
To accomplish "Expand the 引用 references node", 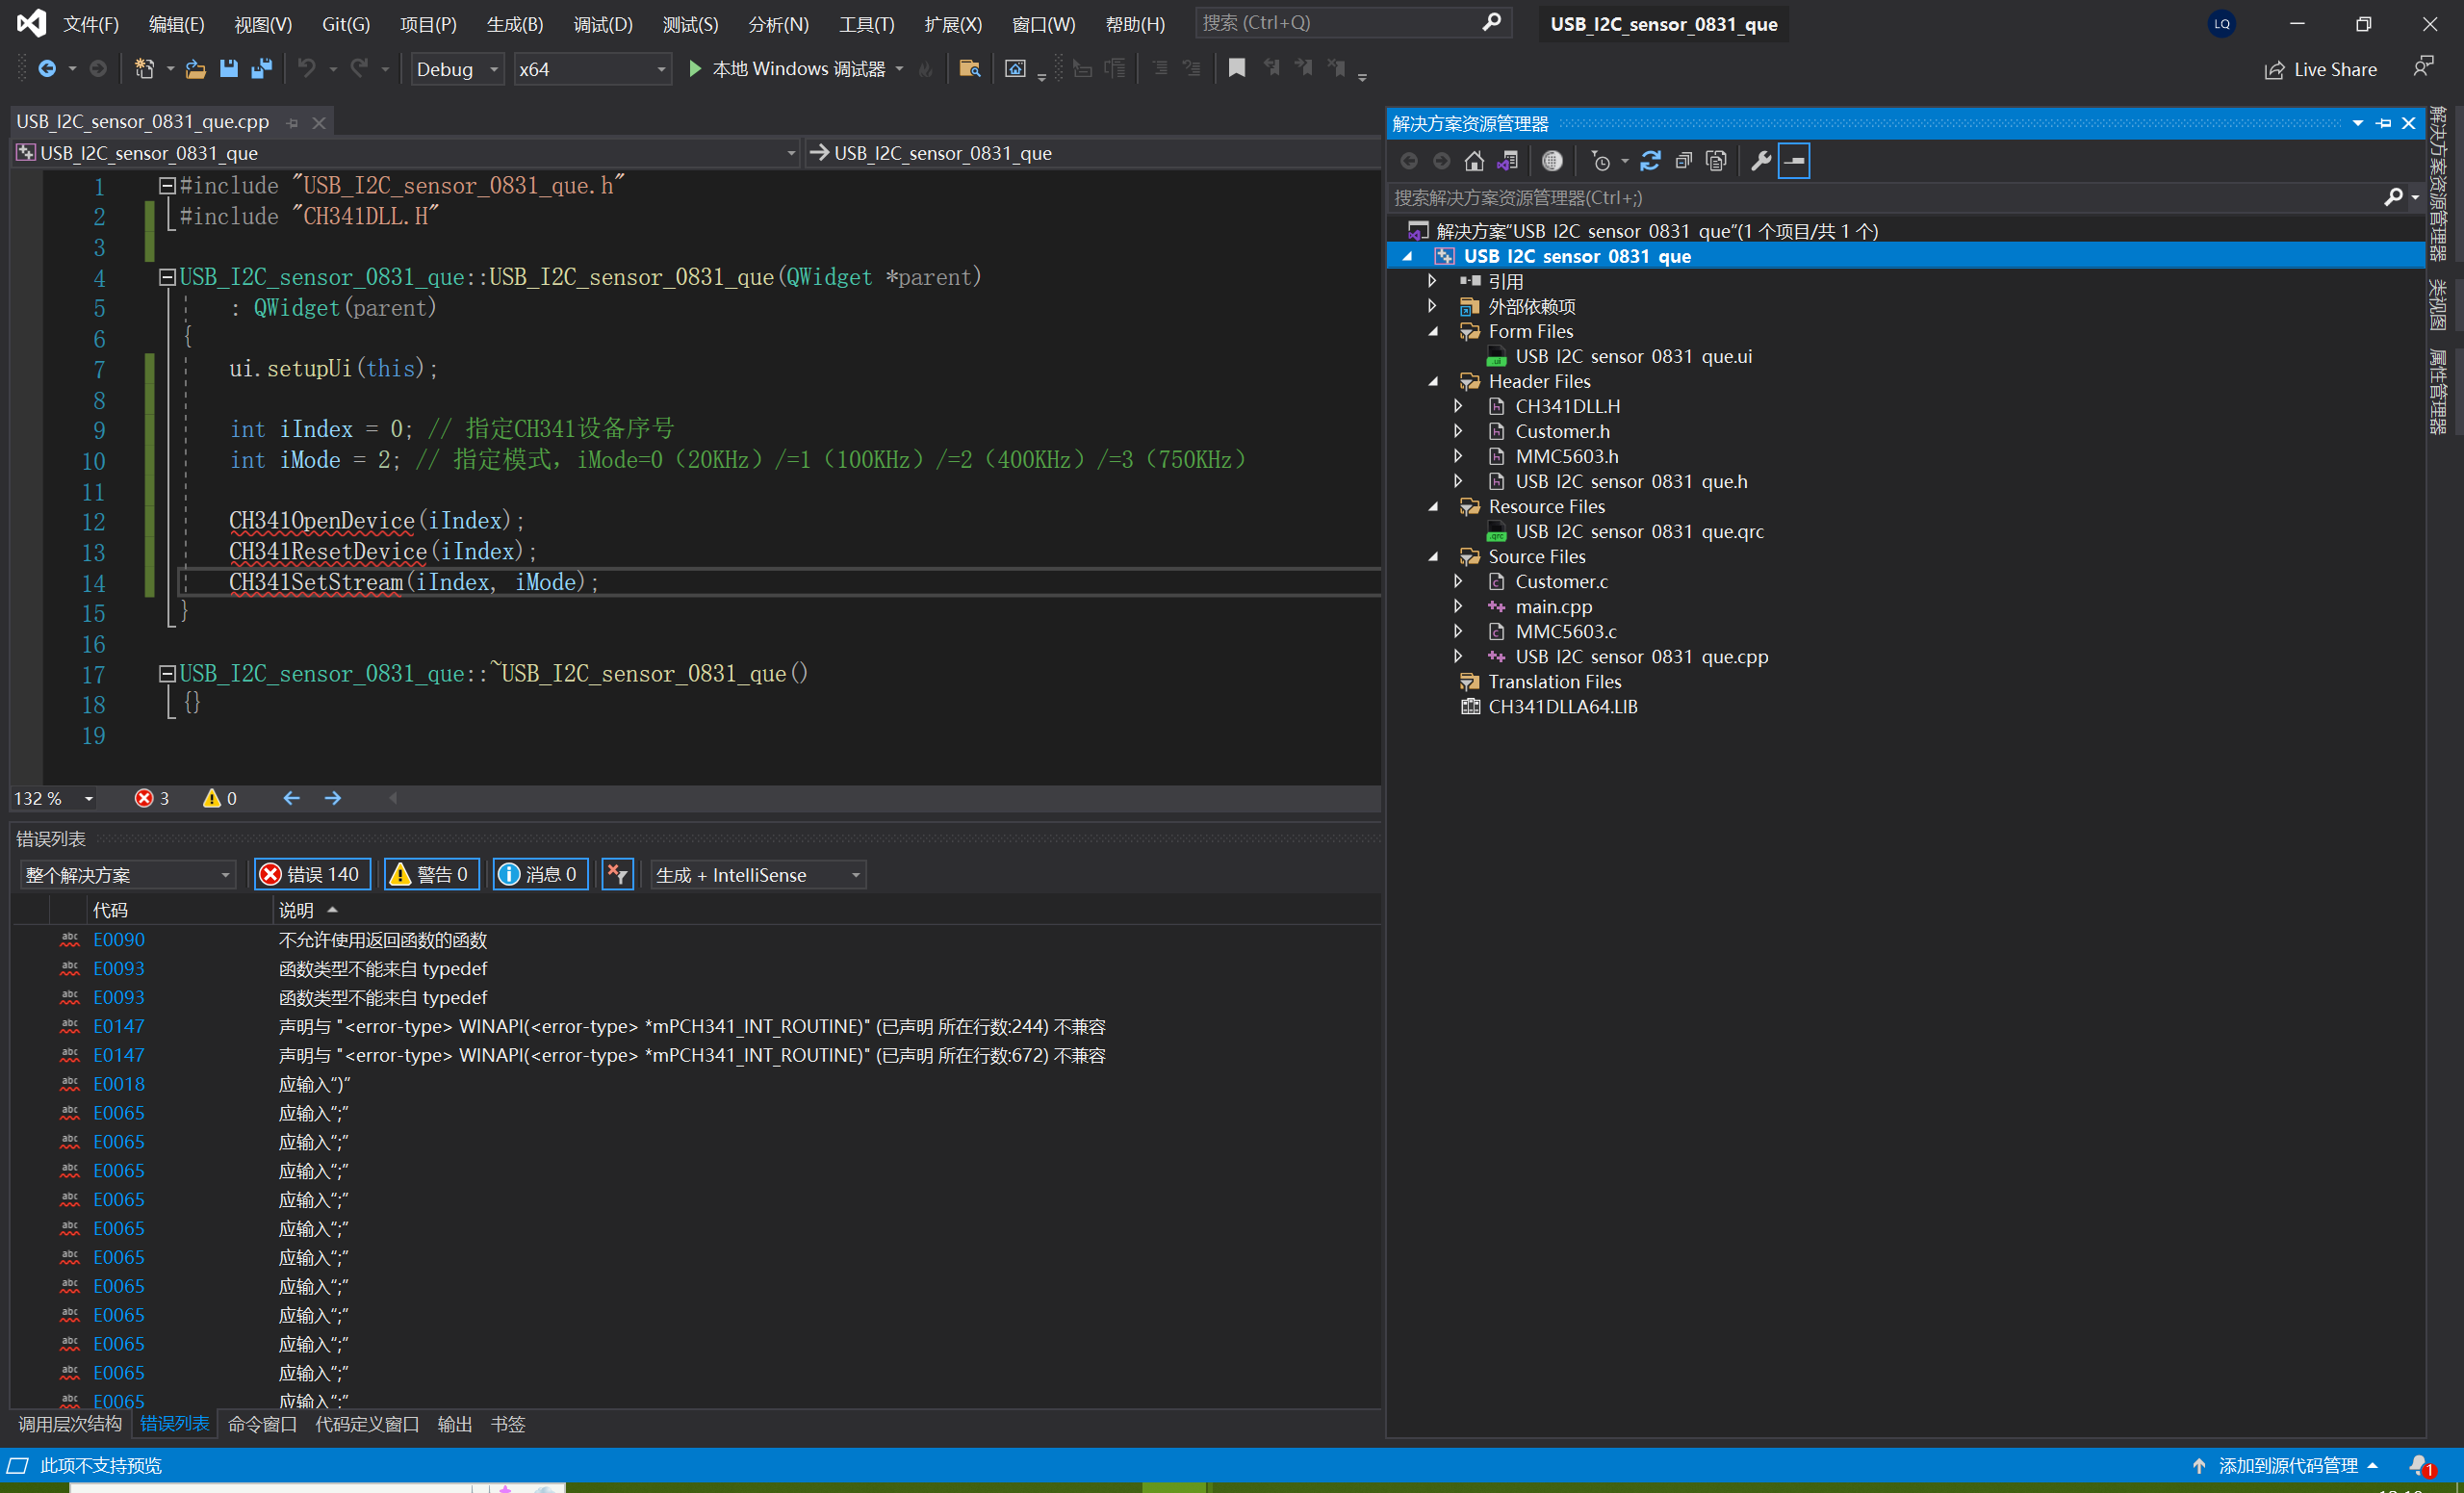I will pos(1432,281).
